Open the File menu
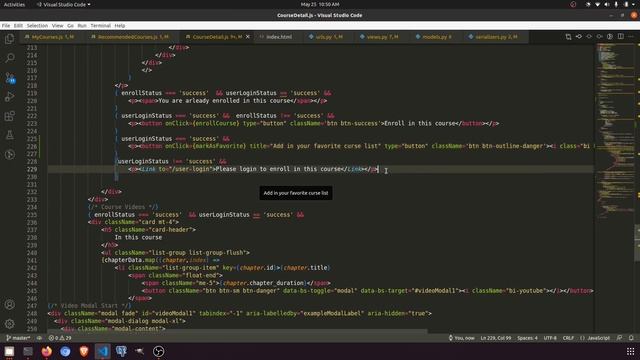The width and height of the screenshot is (640, 360). 6,25
